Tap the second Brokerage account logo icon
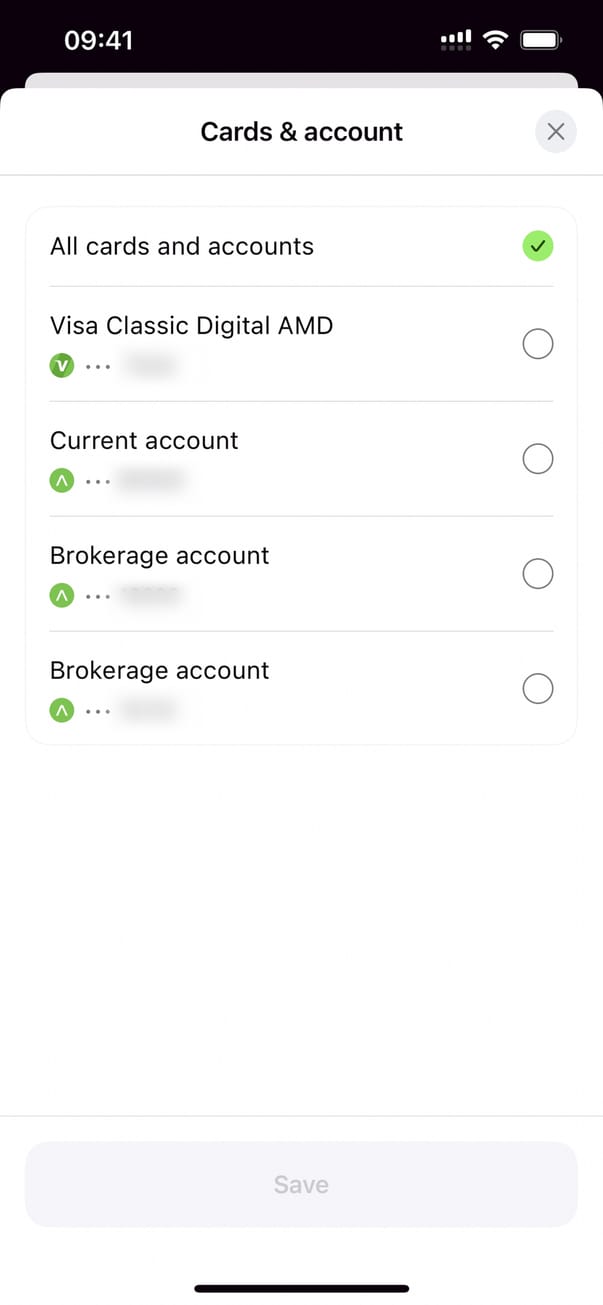Image resolution: width=603 pixels, height=1305 pixels. tap(62, 711)
